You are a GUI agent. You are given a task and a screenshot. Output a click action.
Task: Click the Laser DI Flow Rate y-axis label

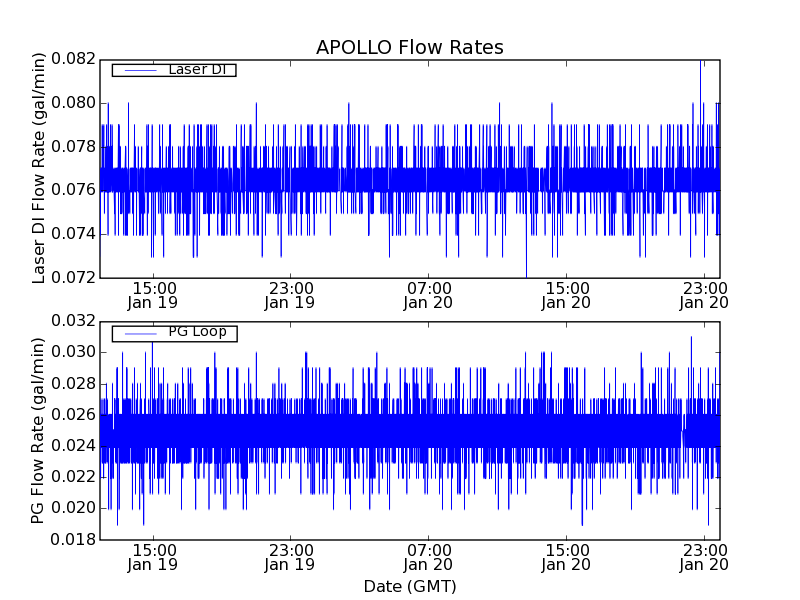(x=39, y=168)
